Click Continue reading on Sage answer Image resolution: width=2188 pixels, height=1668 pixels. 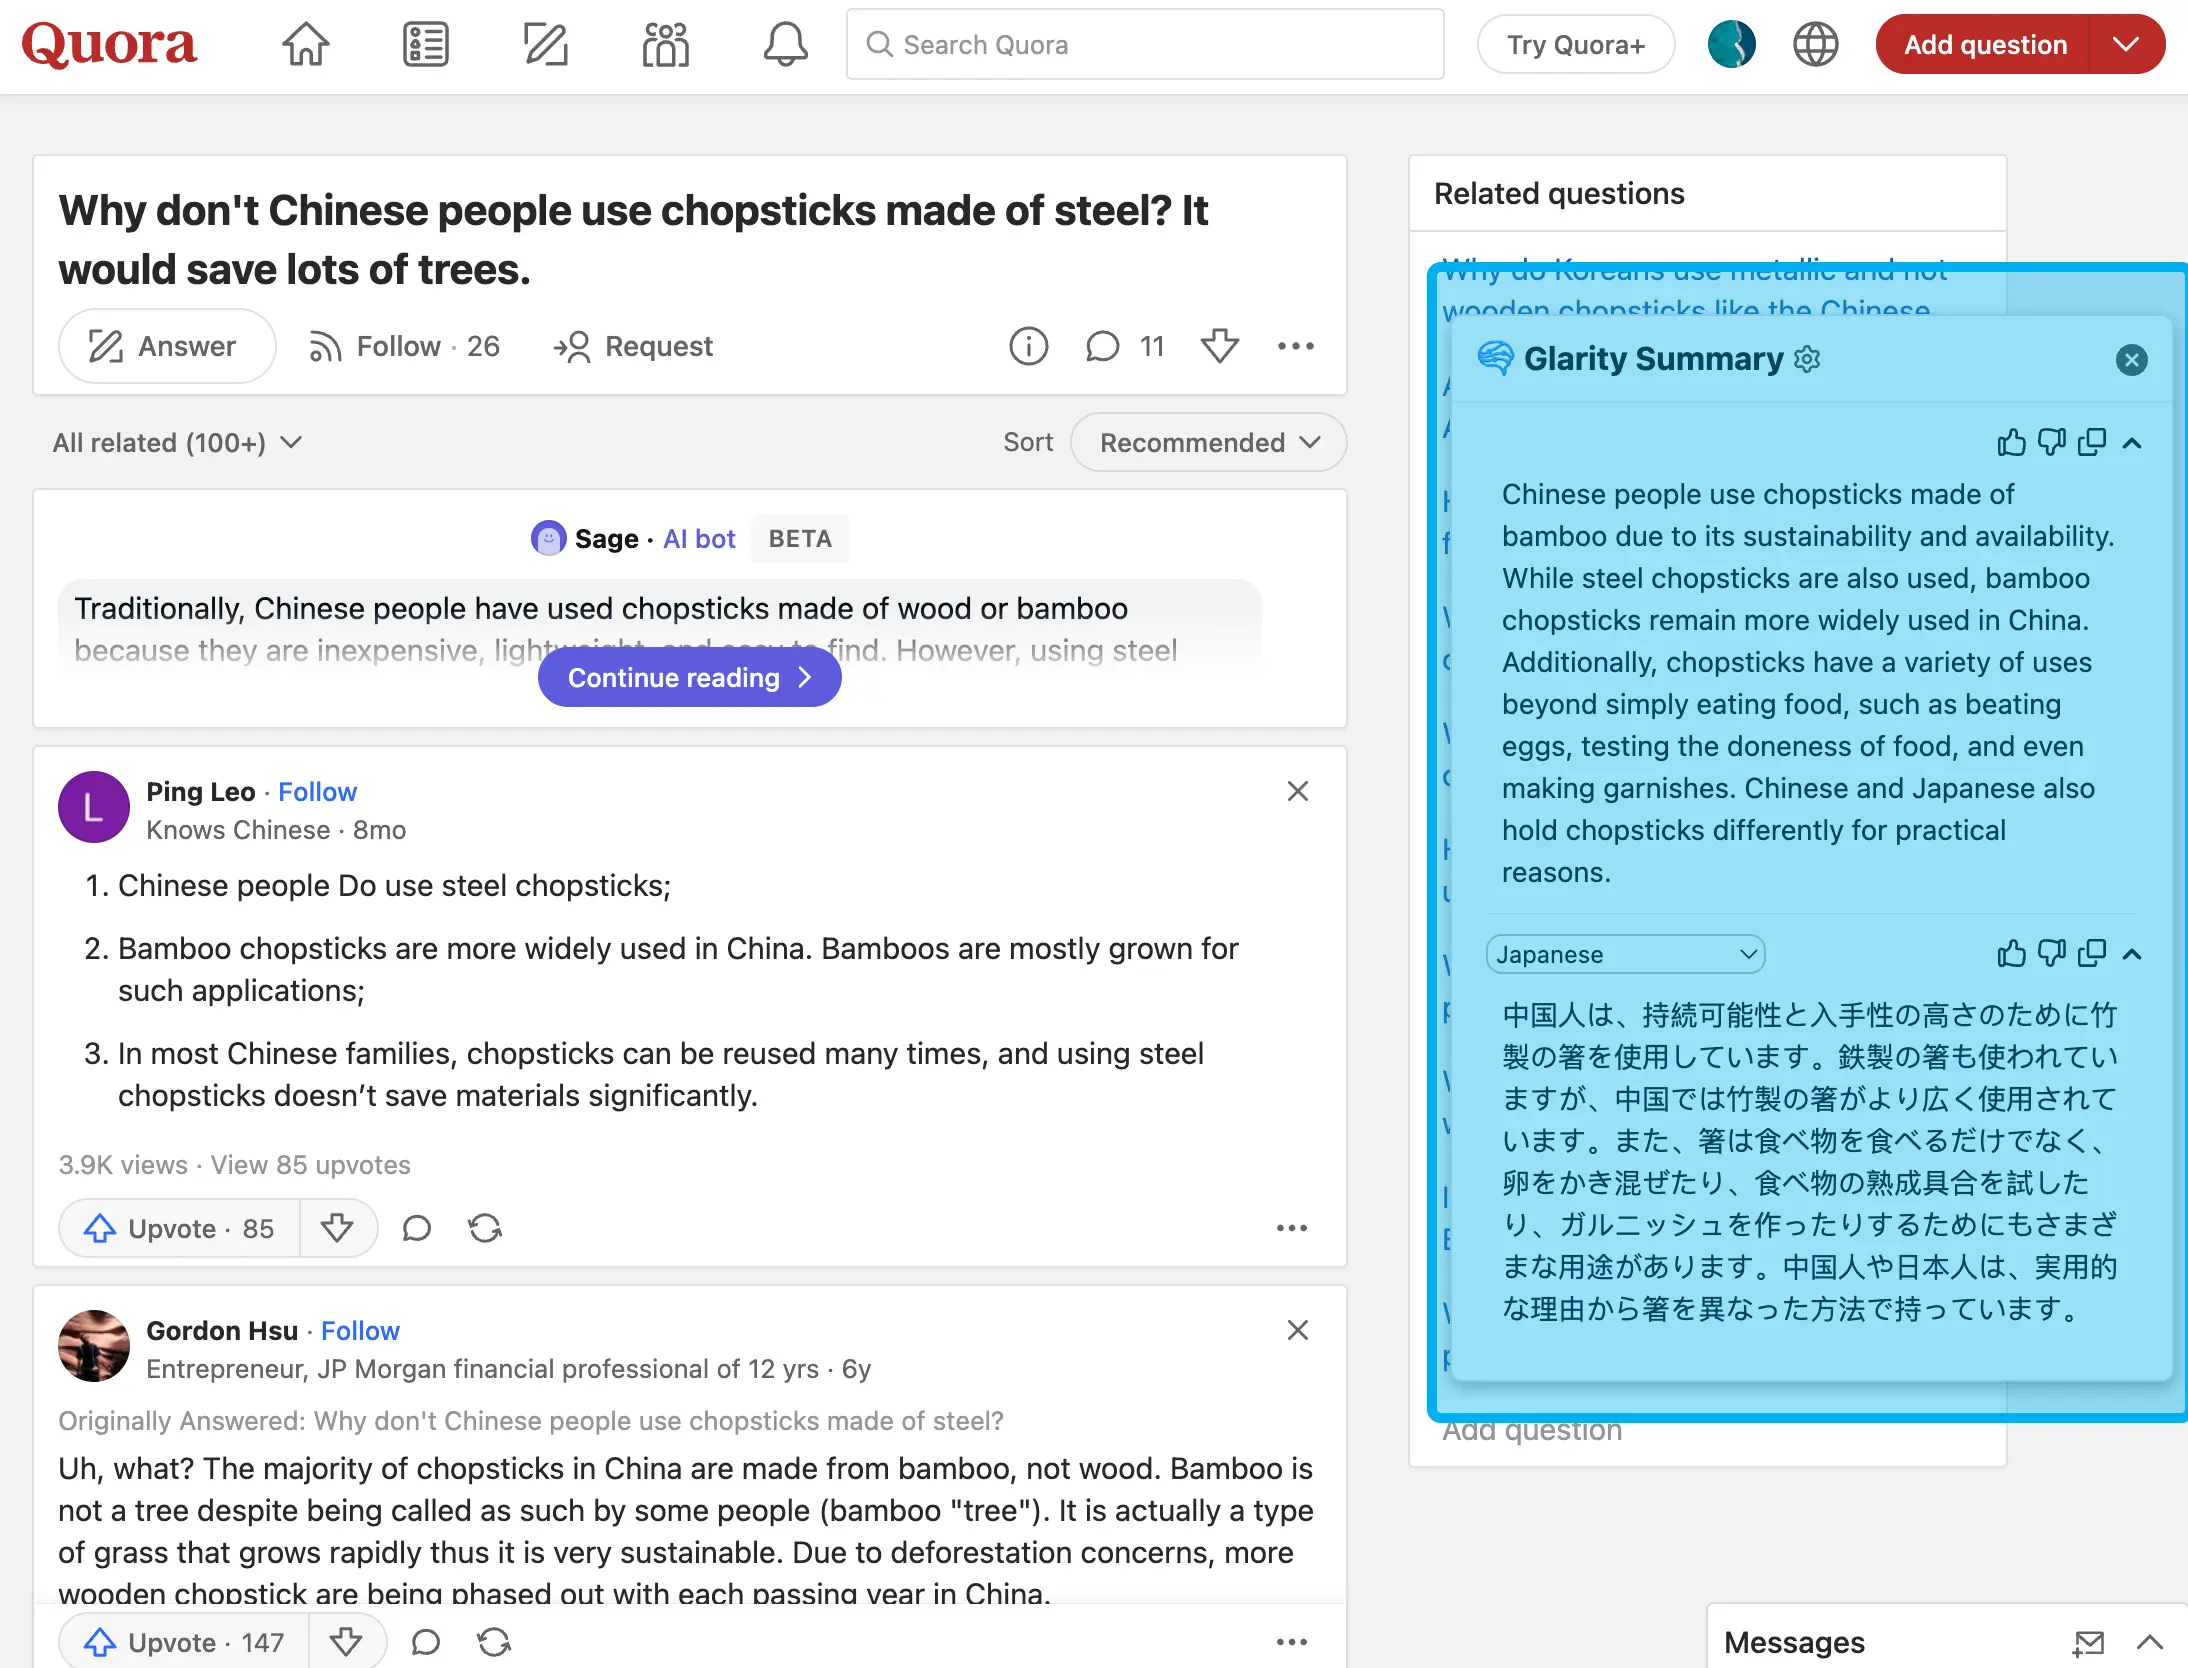[689, 678]
